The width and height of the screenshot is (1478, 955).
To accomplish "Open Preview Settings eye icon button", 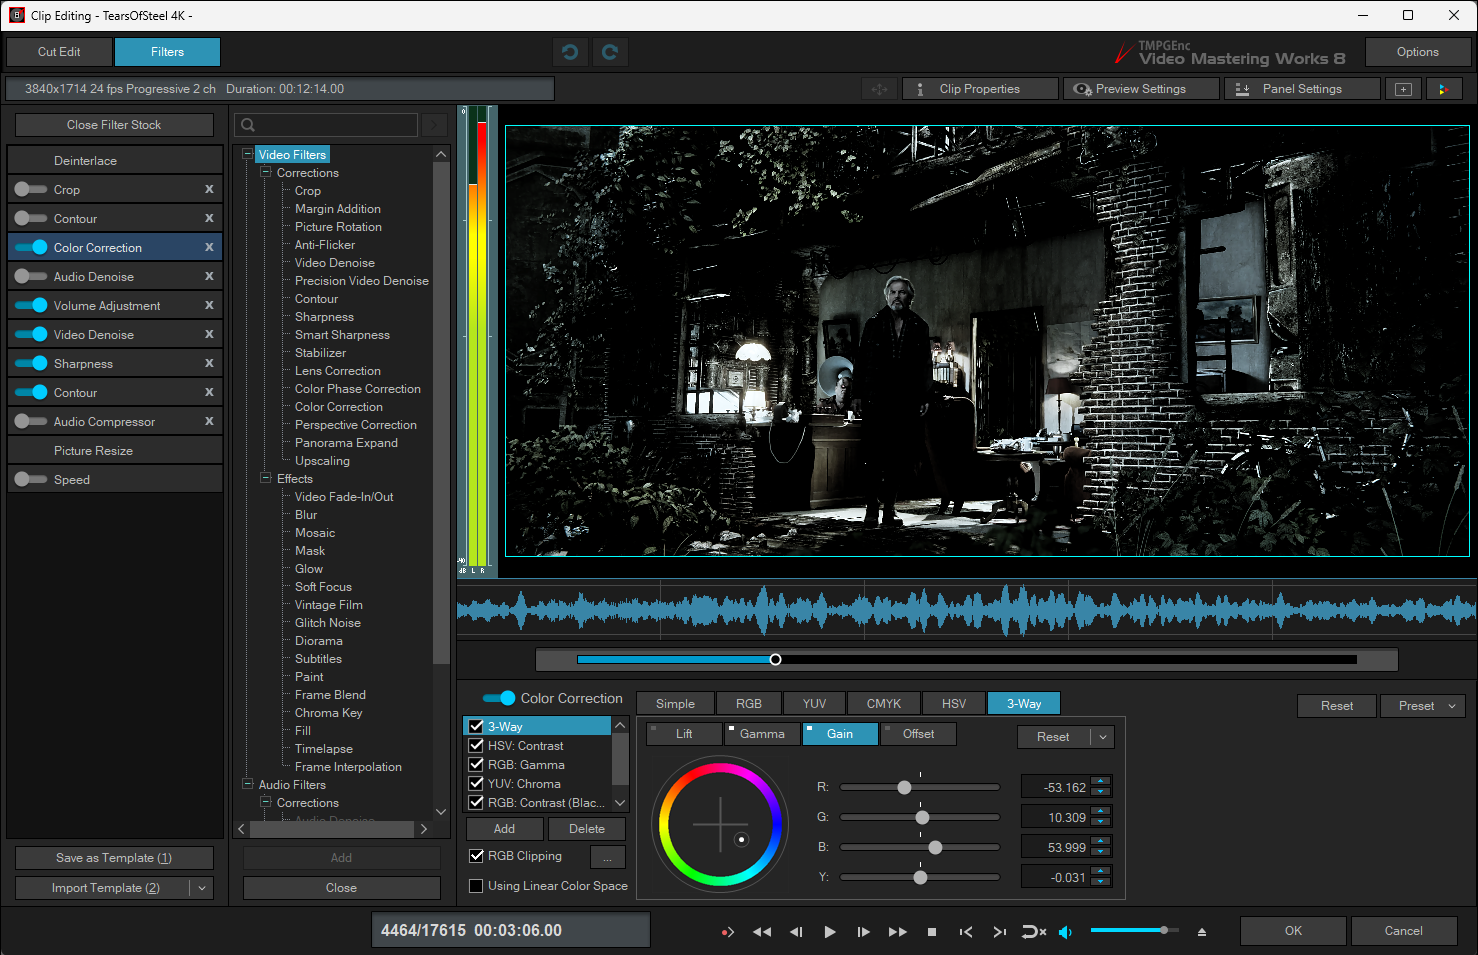I will (x=1141, y=89).
